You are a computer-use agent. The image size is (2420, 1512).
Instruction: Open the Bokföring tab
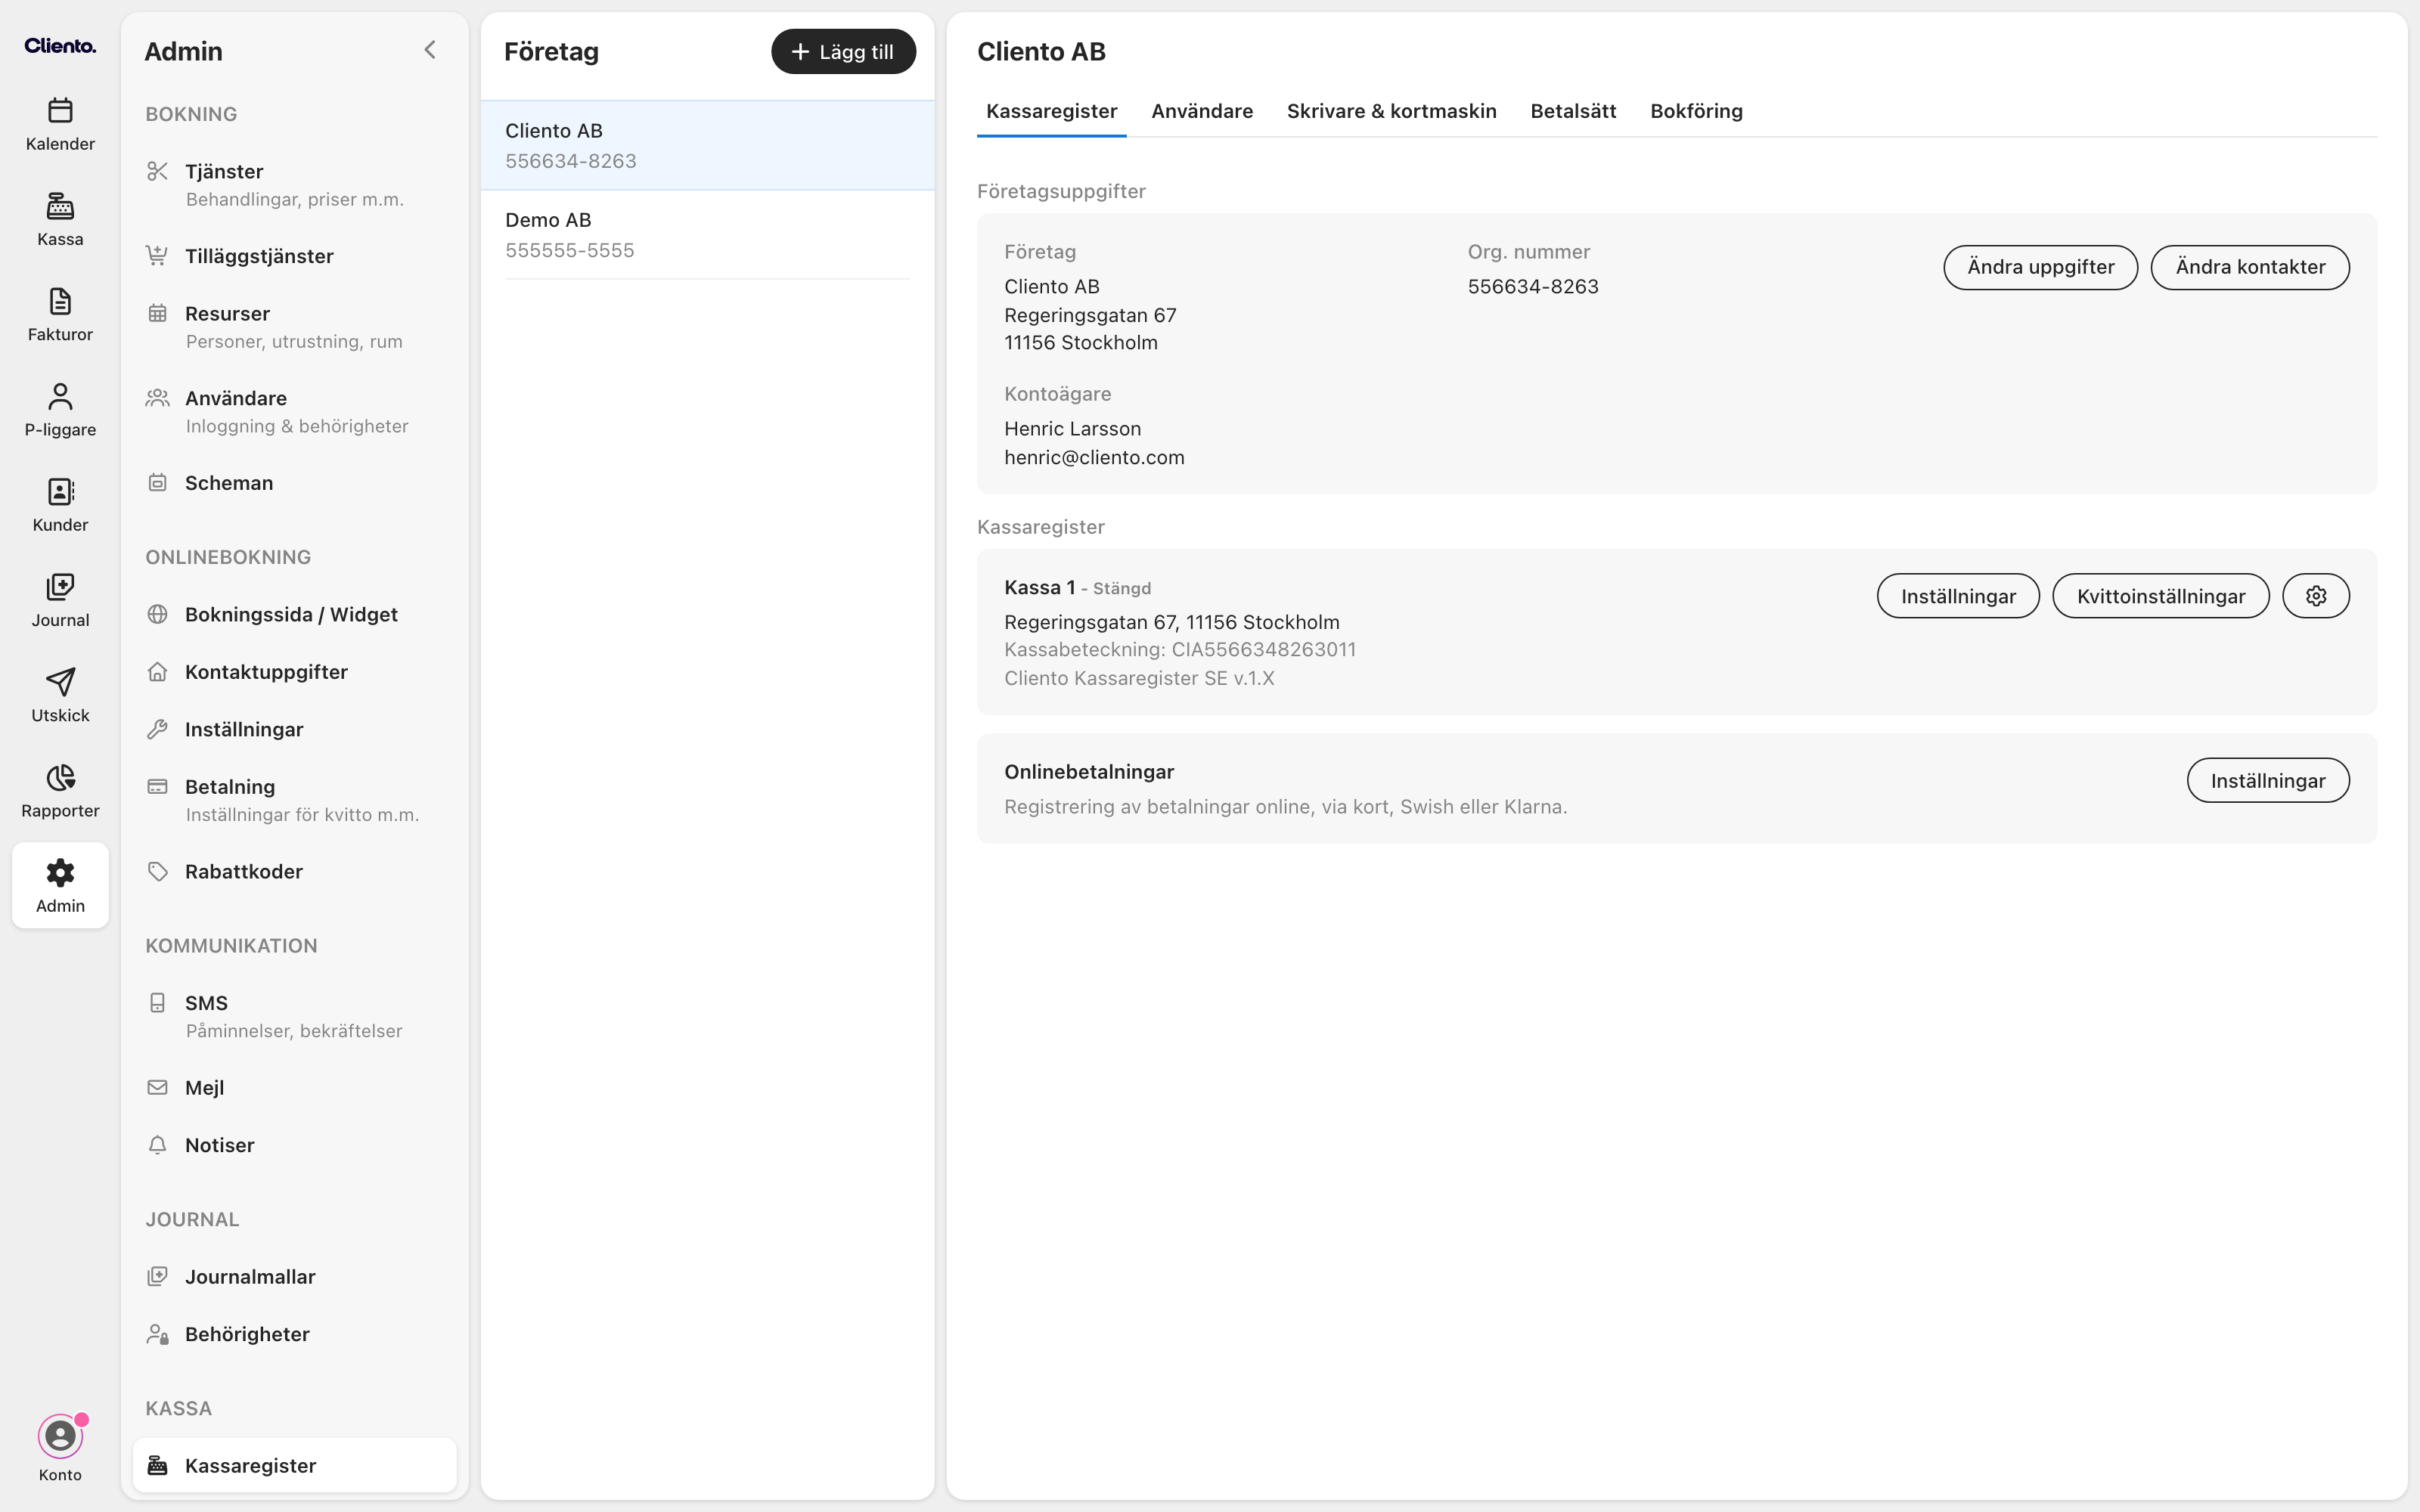click(1696, 111)
